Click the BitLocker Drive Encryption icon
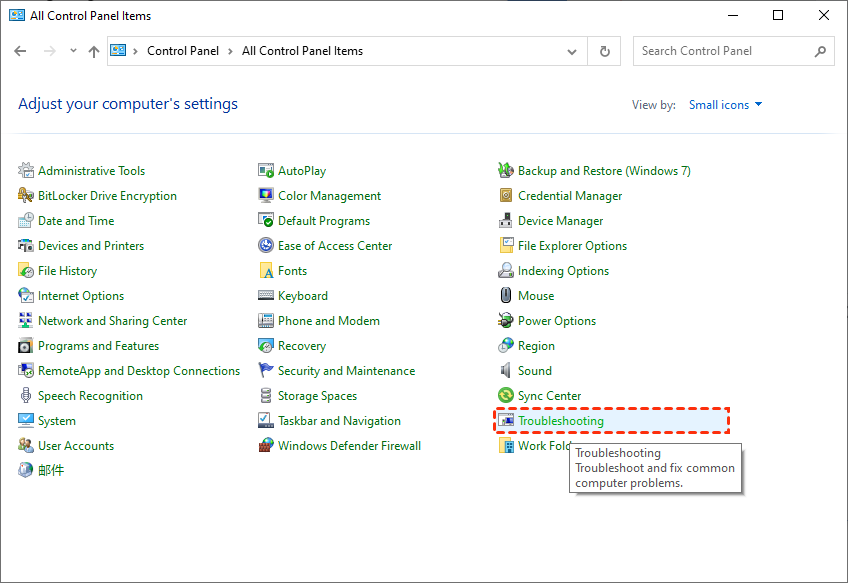848x583 pixels. (26, 196)
